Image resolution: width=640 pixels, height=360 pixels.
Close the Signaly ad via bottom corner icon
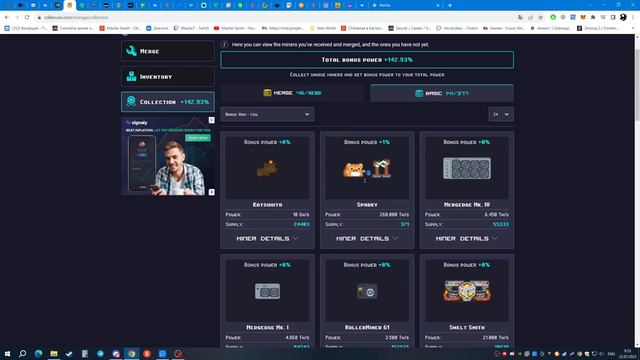(211, 192)
